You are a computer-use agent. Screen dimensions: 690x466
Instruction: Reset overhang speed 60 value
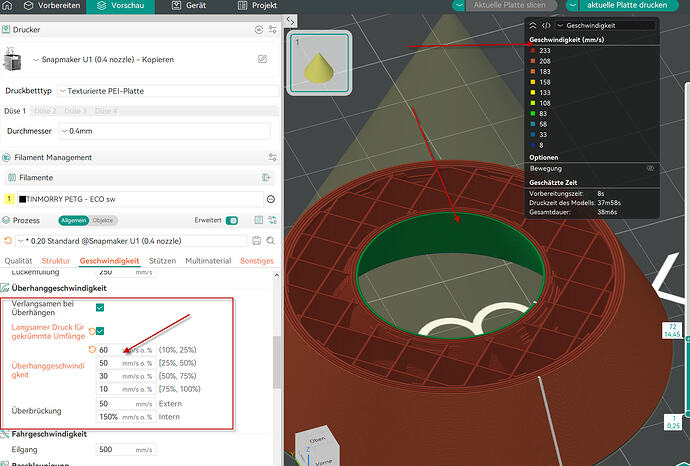click(x=92, y=349)
